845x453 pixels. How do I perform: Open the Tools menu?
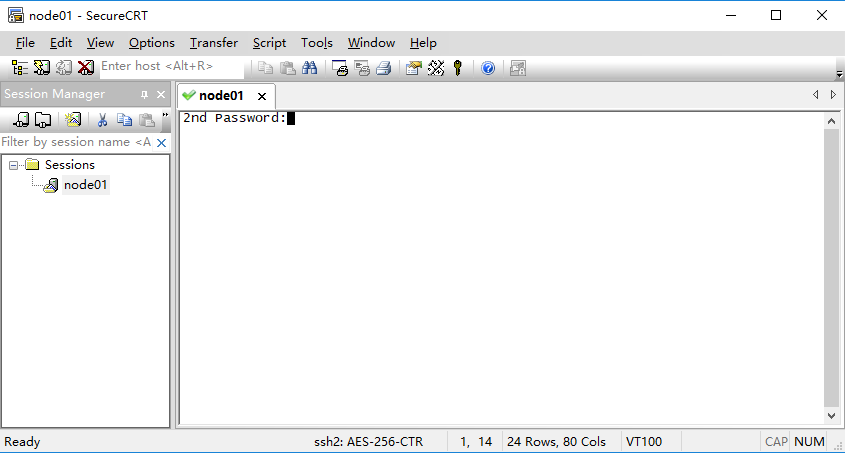point(316,43)
